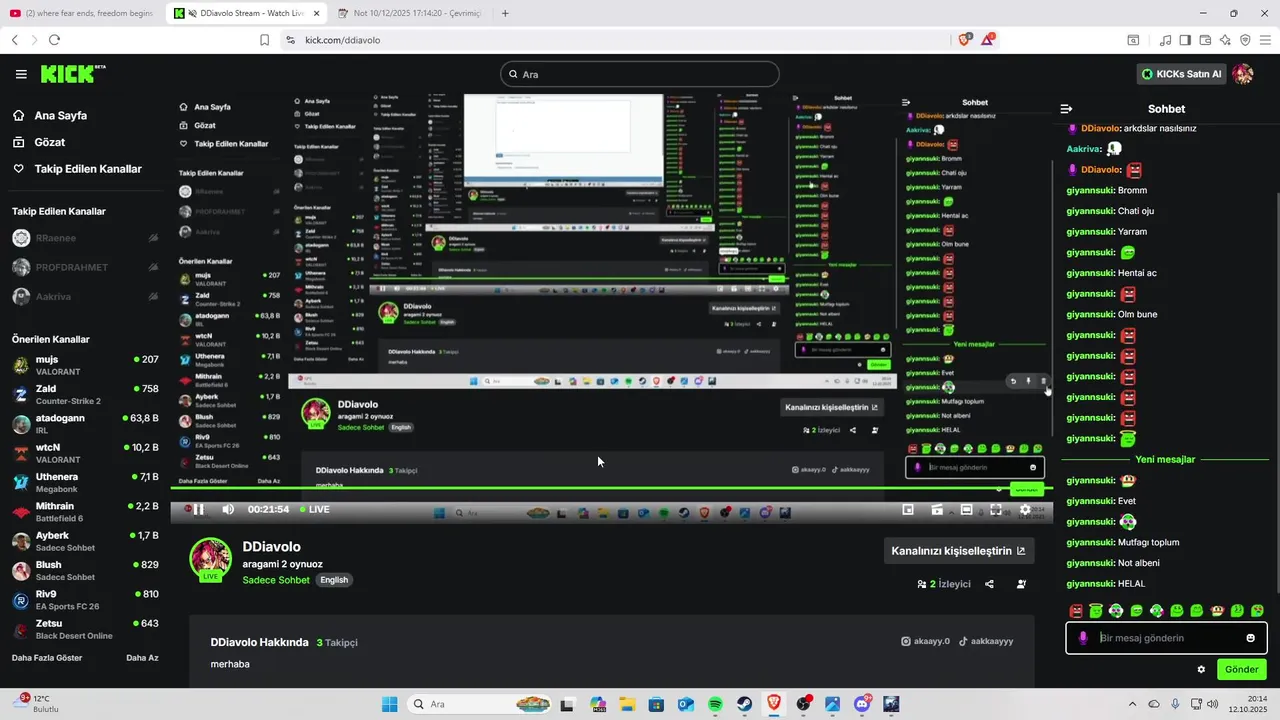Open Brave VPN shield icon
Viewport: 1280px width, 720px height.
(x=1245, y=40)
